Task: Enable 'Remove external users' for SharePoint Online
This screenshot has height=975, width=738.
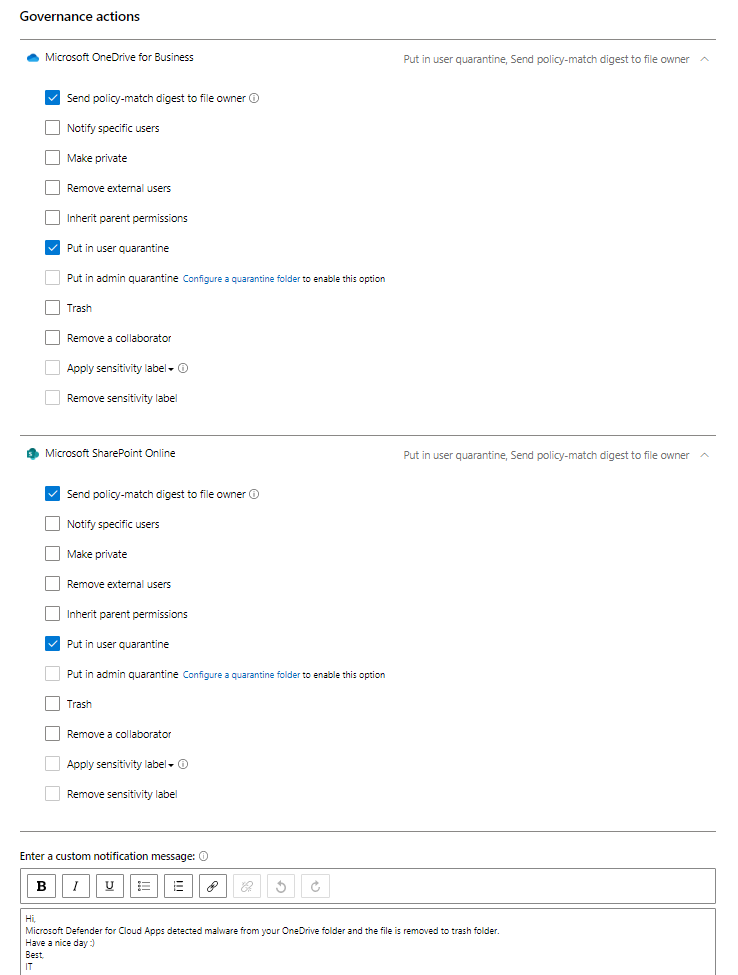Action: tap(53, 584)
